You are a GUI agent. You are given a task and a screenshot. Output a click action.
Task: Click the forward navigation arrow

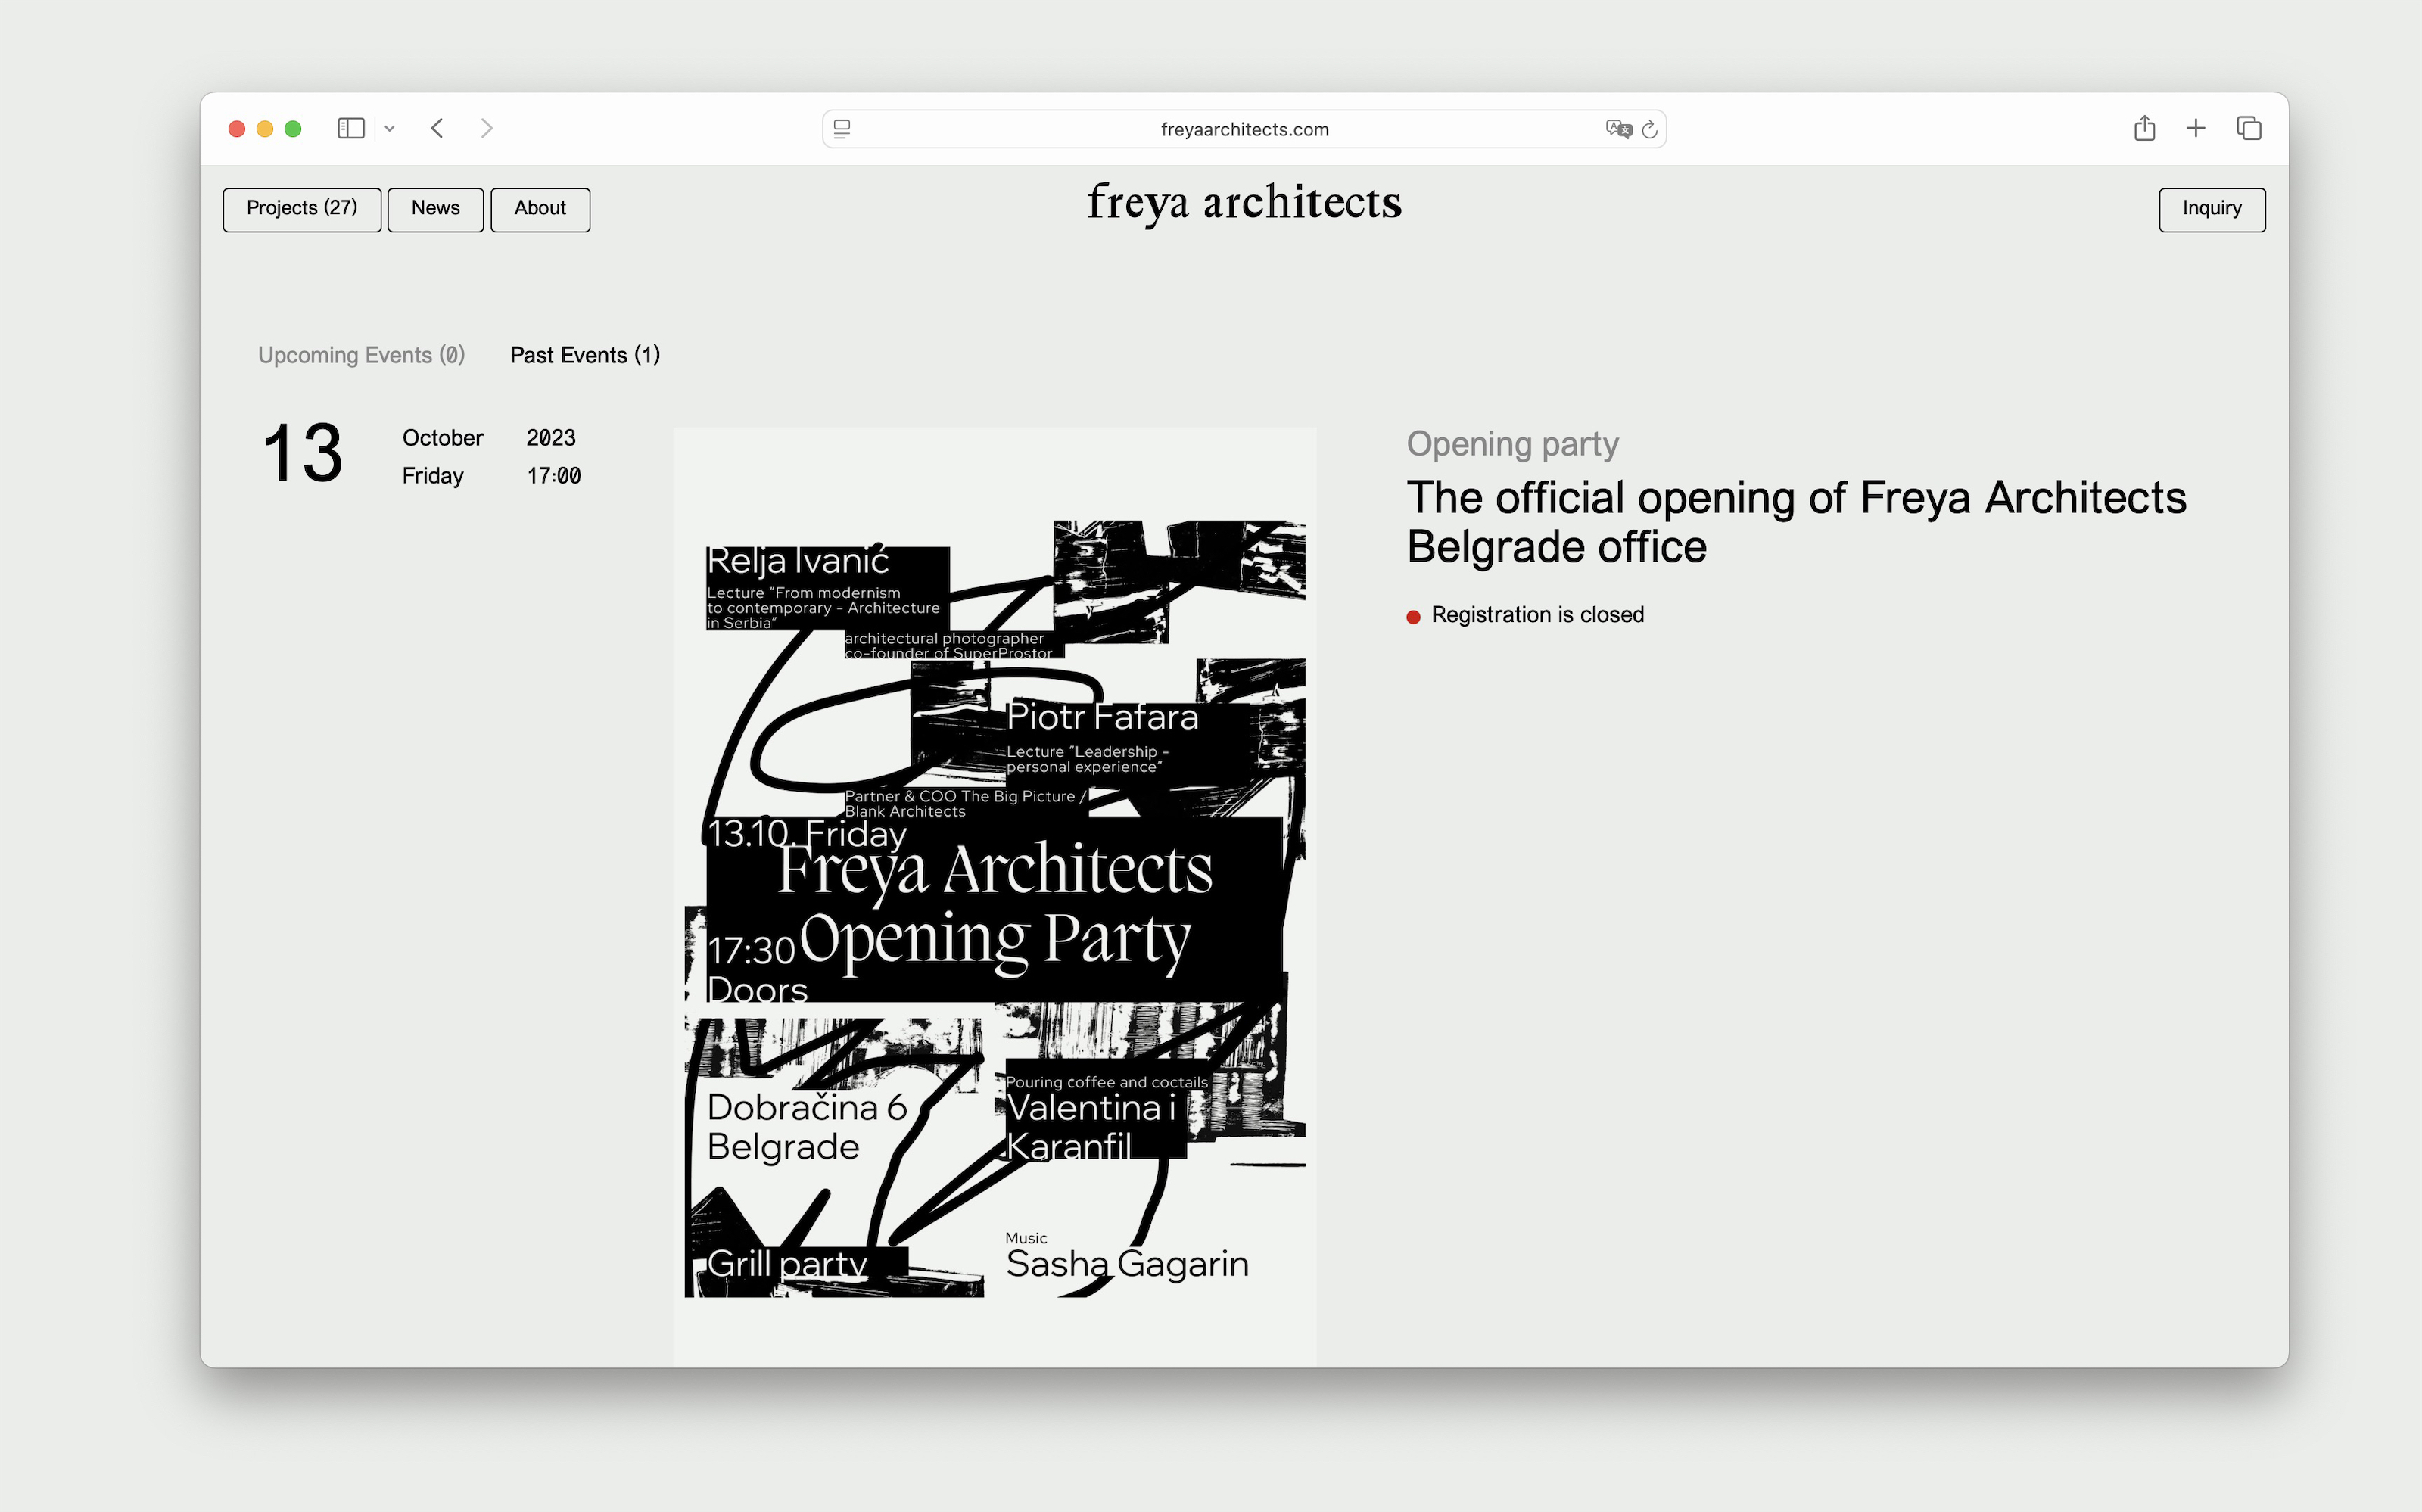tap(487, 128)
